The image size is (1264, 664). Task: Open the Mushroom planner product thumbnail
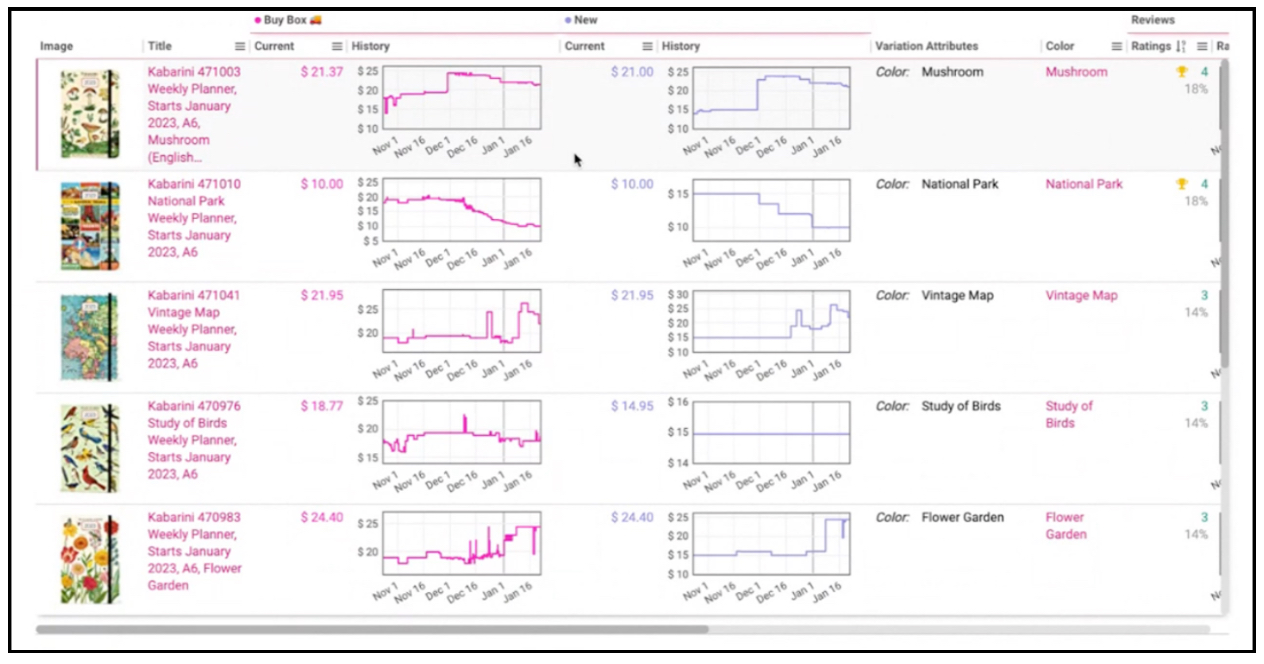click(x=90, y=113)
